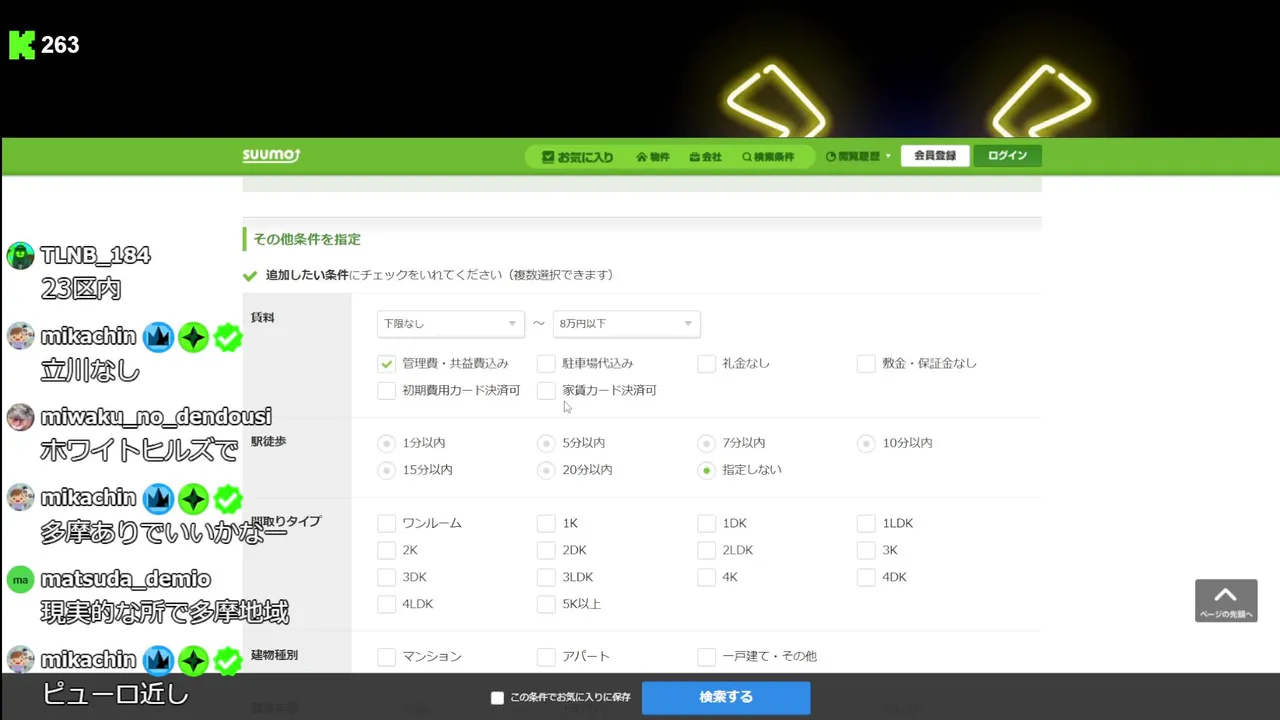Check 2K layout checkbox
The width and height of the screenshot is (1280, 720).
[387, 551]
